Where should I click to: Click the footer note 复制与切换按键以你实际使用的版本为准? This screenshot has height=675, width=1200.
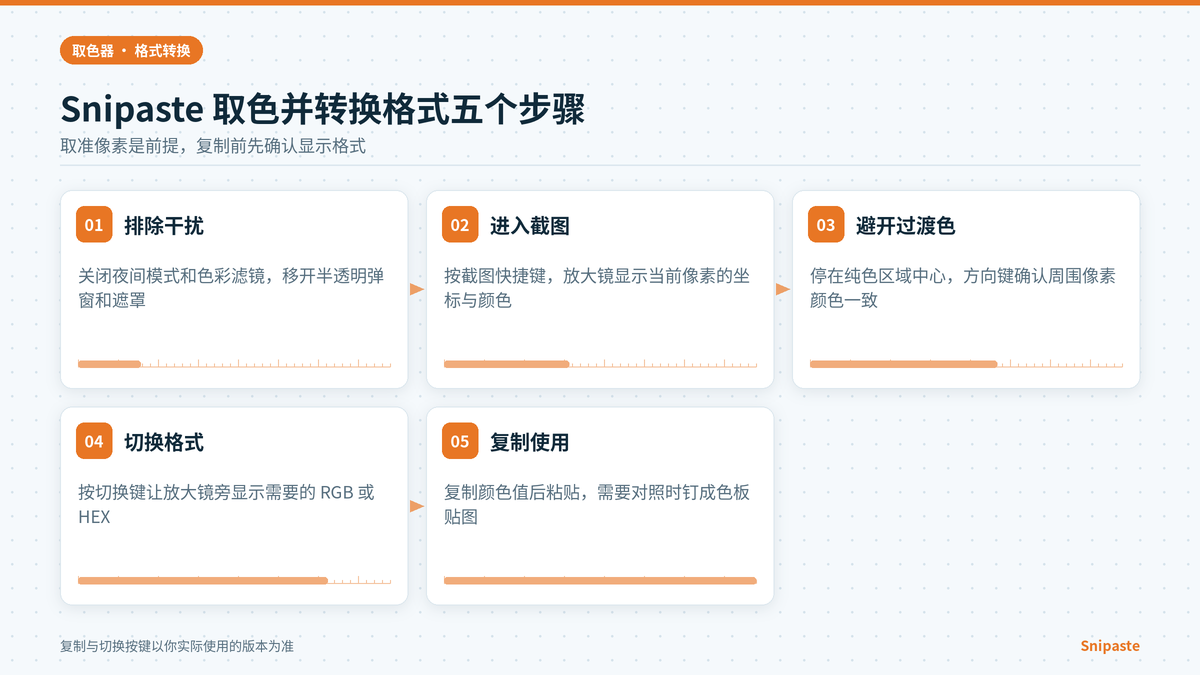(177, 646)
